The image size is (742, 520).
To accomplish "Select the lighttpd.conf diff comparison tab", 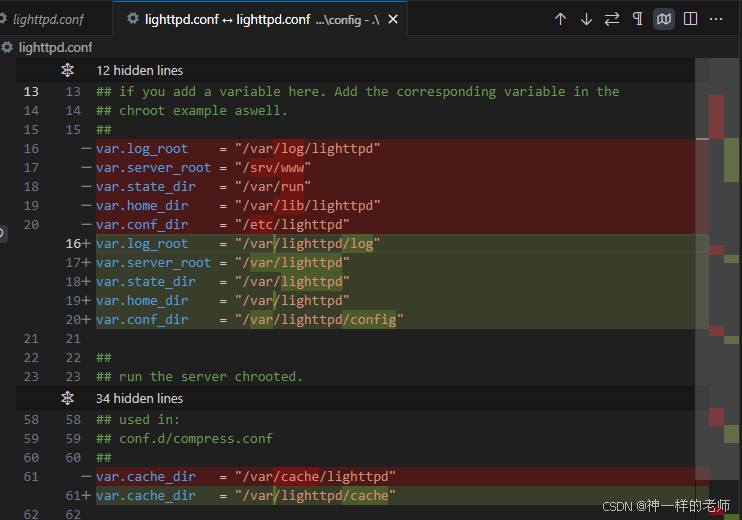I will [x=260, y=19].
